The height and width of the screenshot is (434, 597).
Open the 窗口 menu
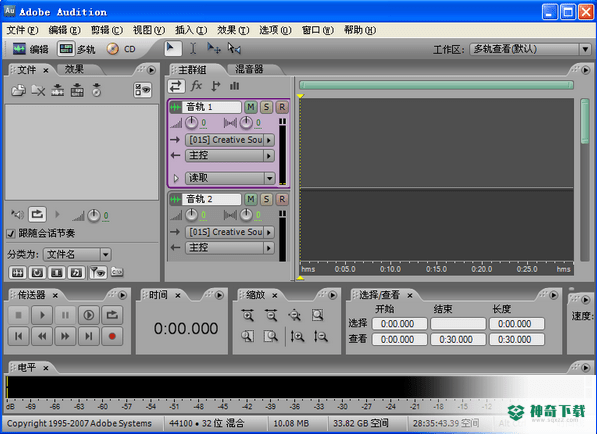tap(318, 30)
